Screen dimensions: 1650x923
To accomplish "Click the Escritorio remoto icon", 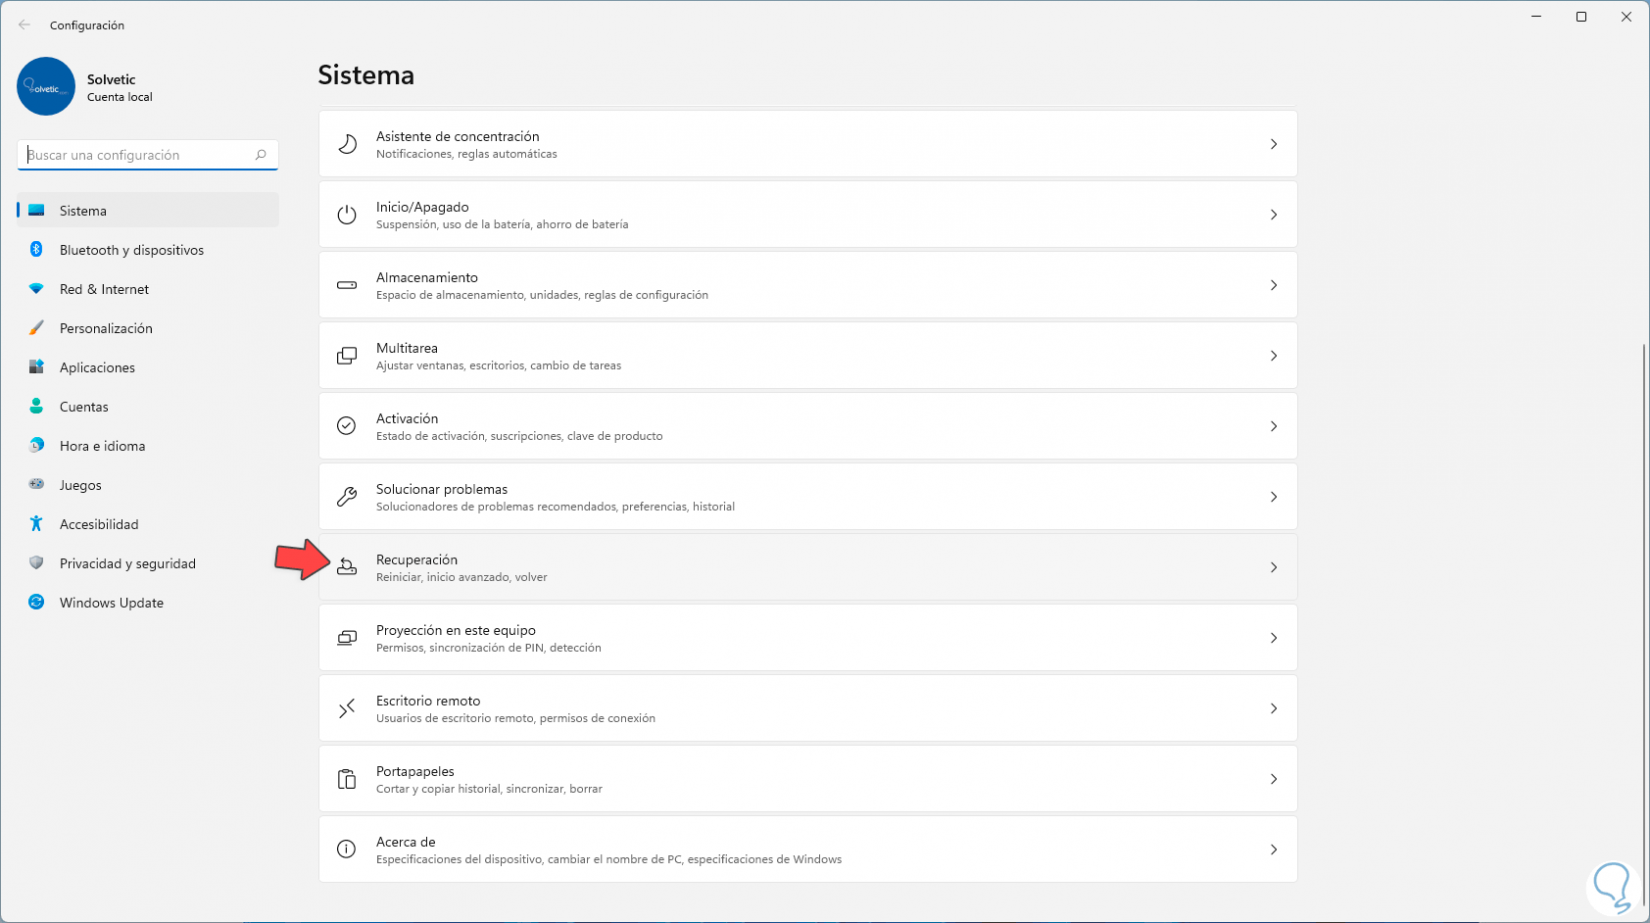I will [347, 709].
